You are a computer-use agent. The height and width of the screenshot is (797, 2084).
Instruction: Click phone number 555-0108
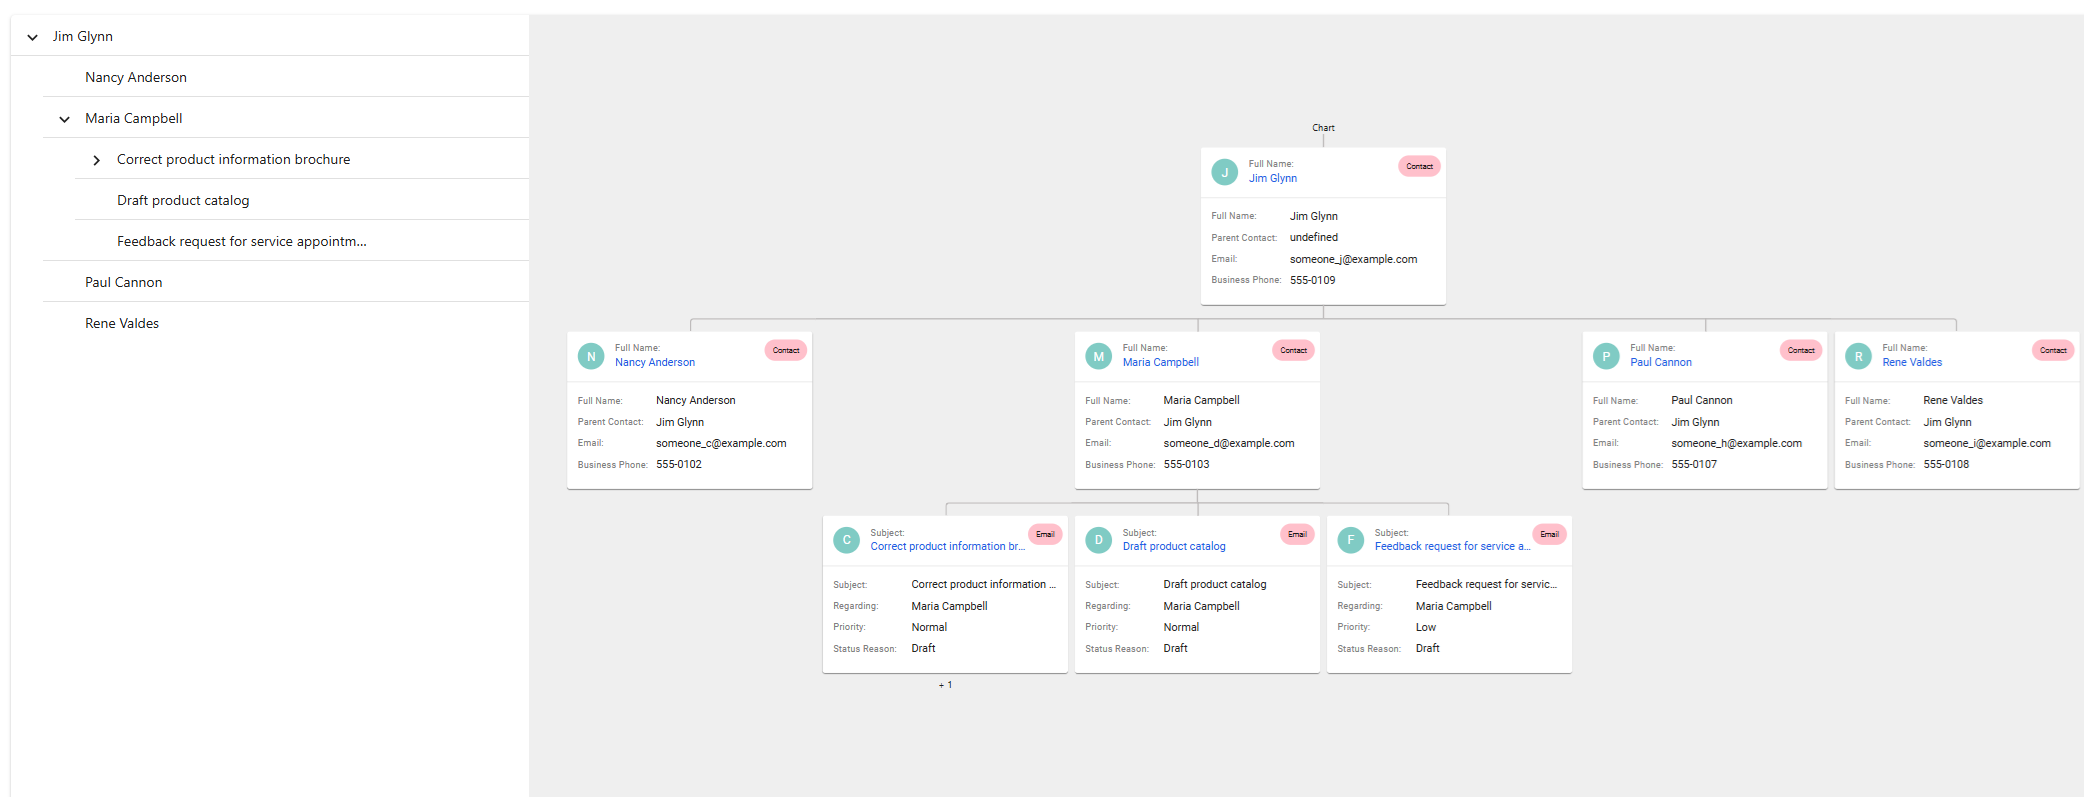click(1945, 464)
